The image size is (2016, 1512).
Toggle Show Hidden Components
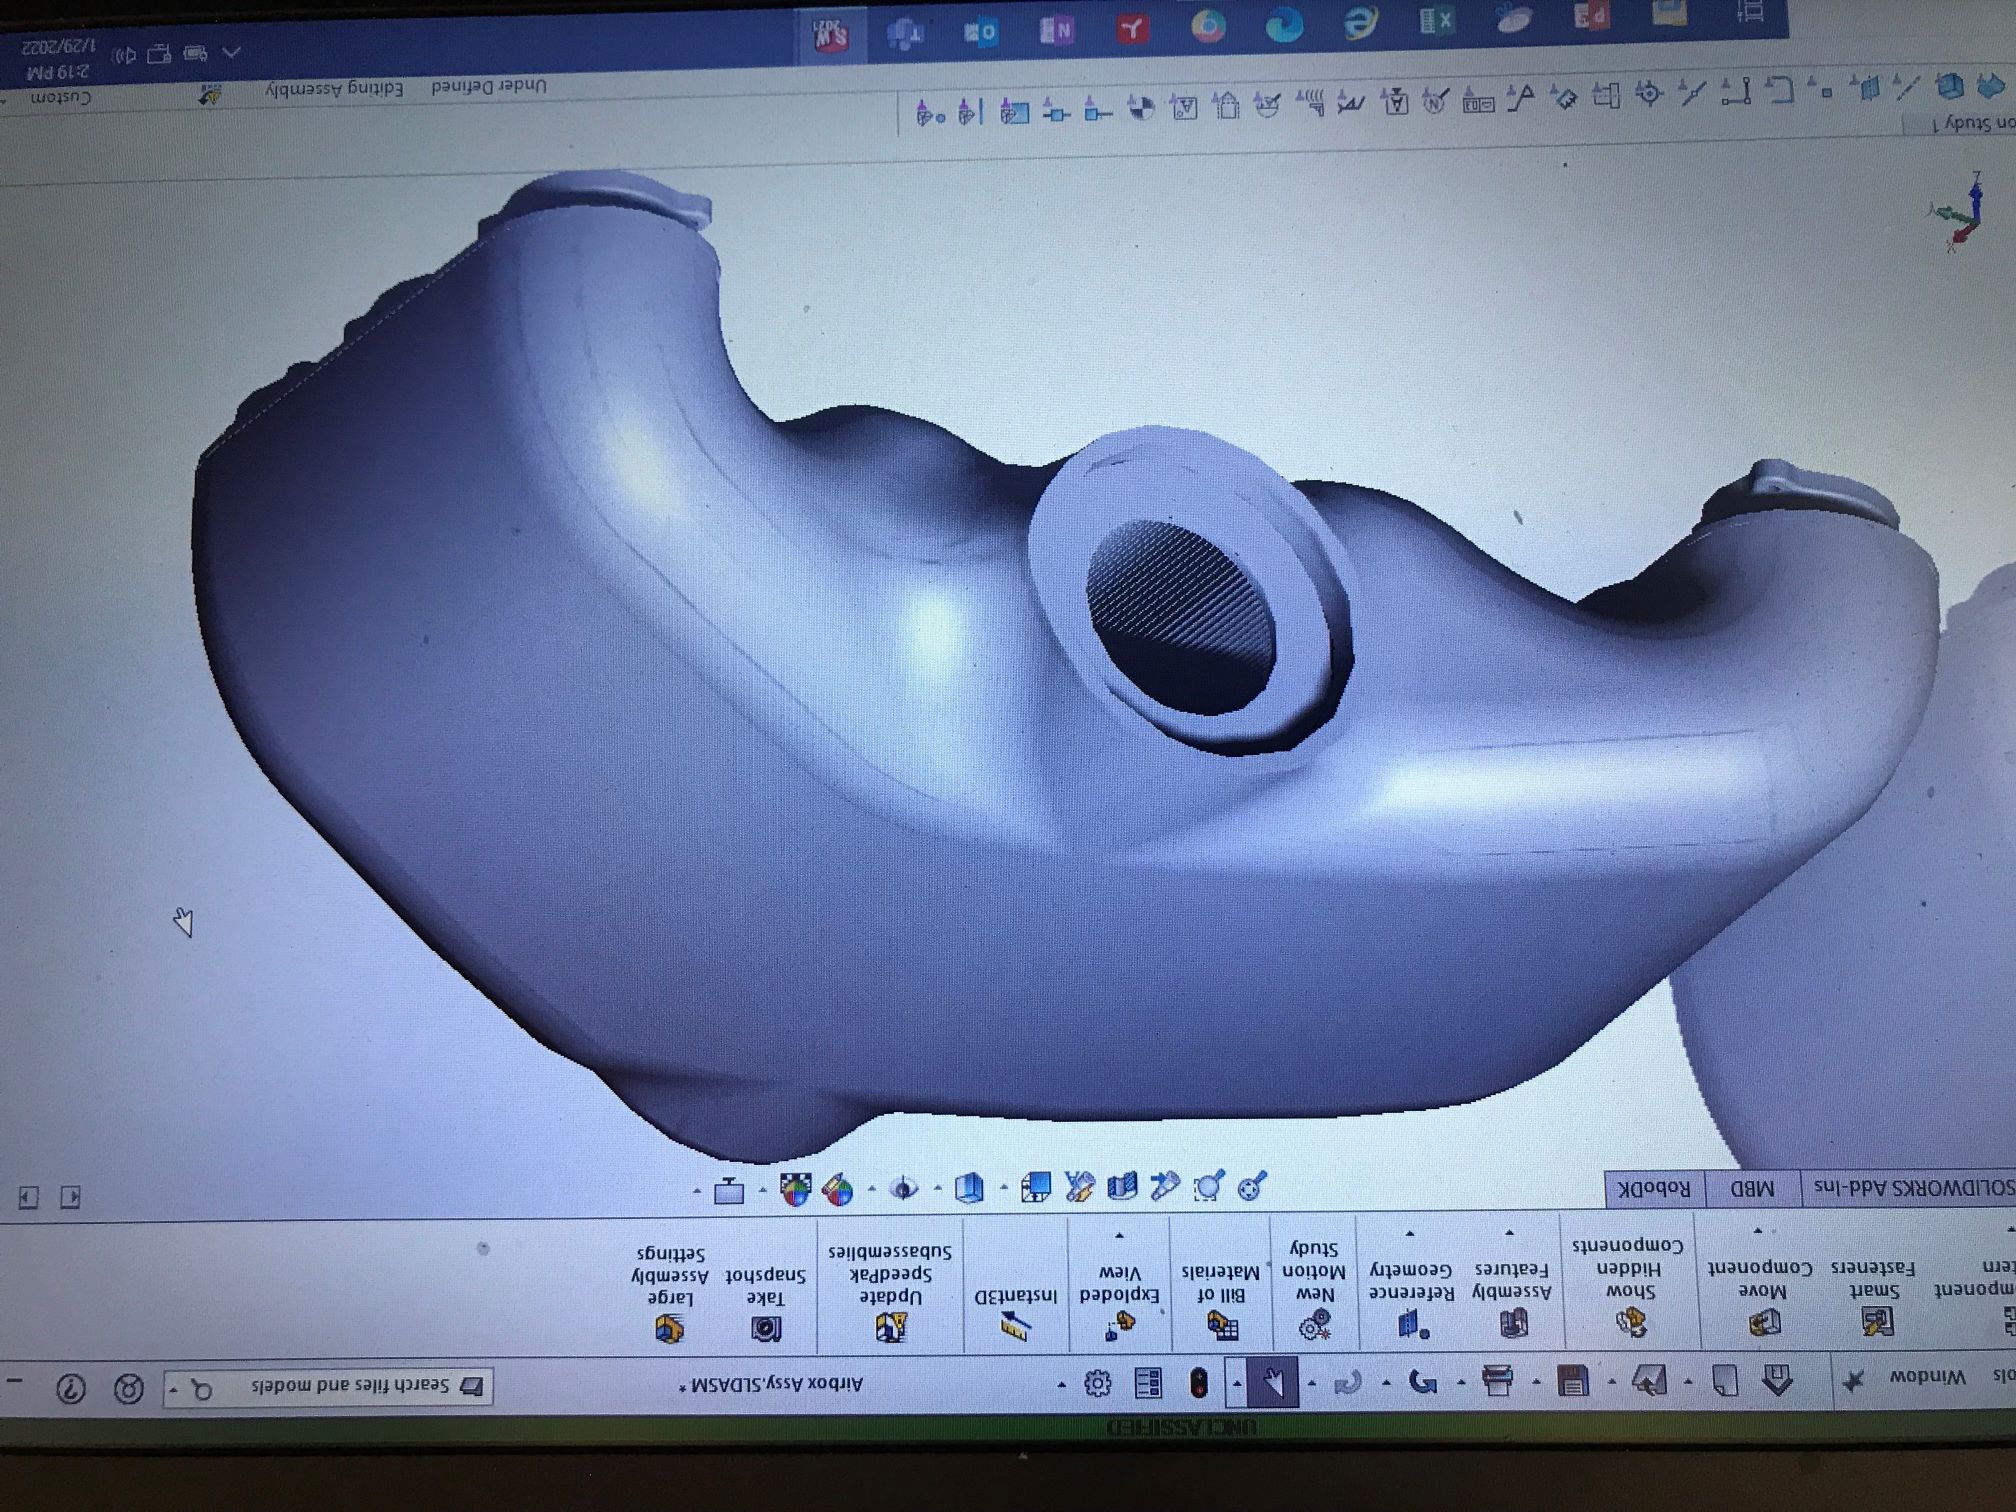click(x=1631, y=1322)
